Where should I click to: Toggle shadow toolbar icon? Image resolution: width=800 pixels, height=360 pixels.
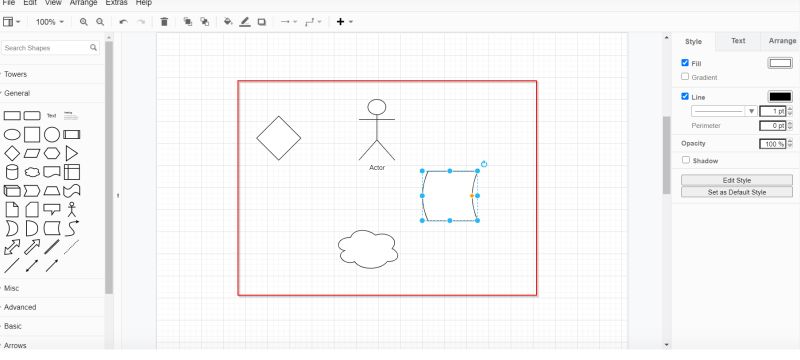[x=262, y=22]
